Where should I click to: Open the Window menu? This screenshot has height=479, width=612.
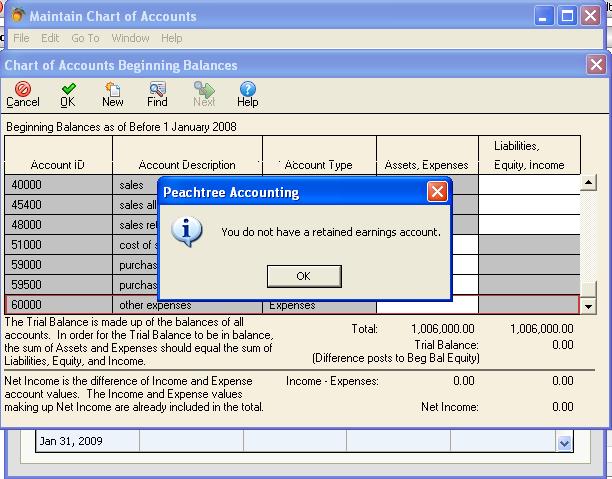pyautogui.click(x=130, y=38)
